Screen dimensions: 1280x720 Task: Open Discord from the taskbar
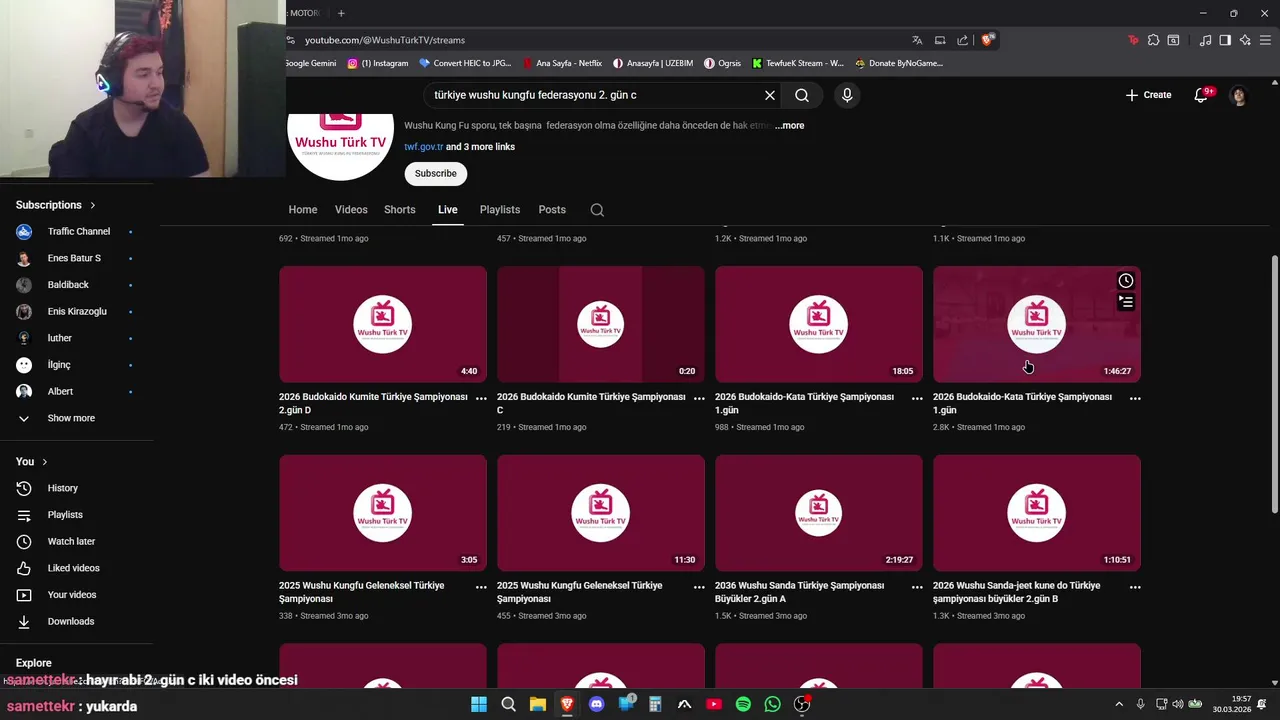pos(597,704)
